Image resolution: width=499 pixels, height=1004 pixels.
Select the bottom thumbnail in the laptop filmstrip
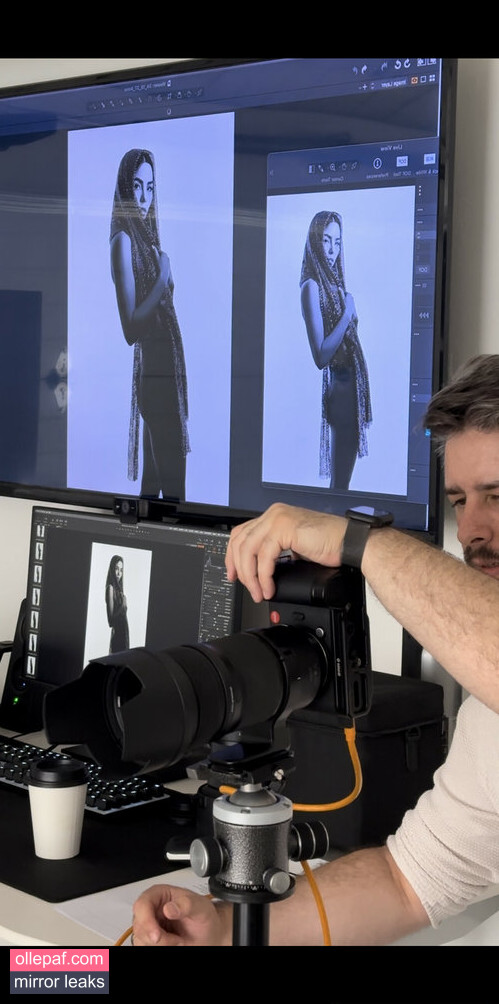point(30,664)
